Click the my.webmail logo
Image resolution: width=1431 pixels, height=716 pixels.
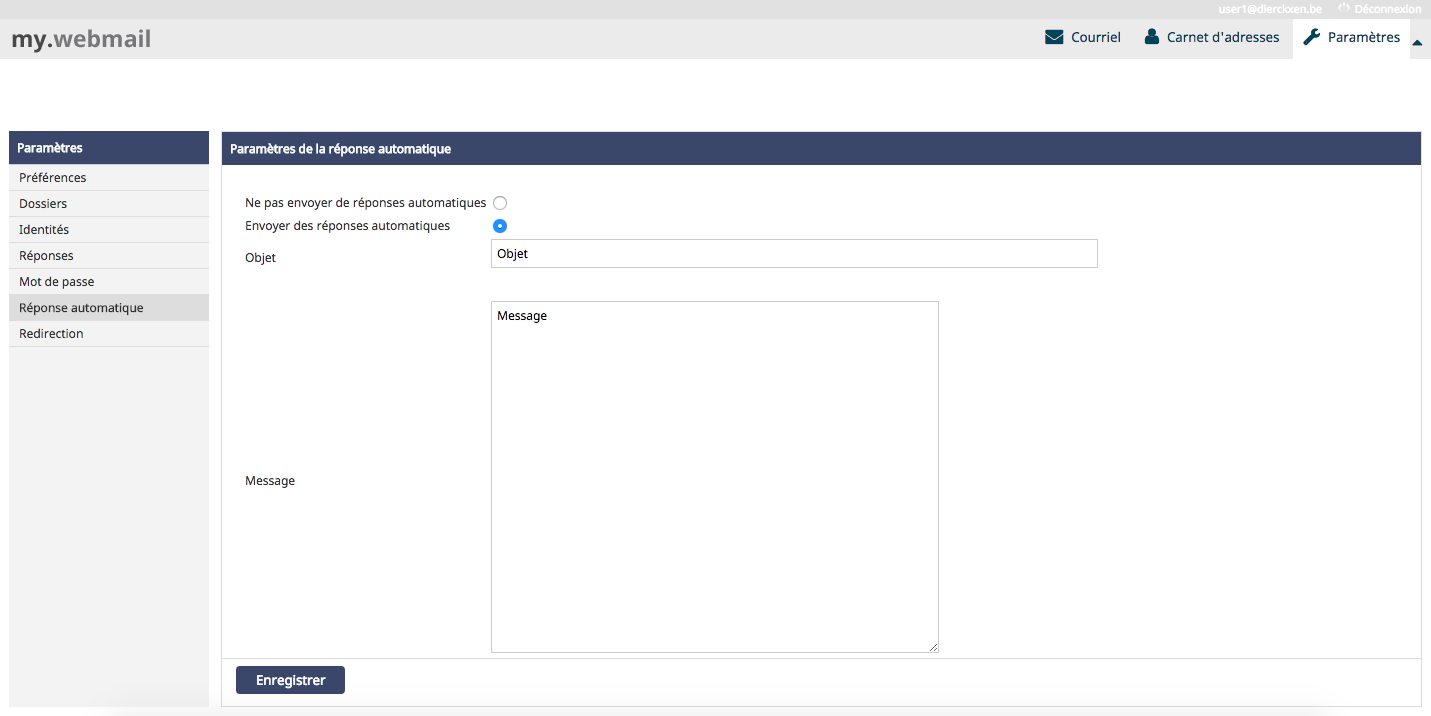(81, 40)
